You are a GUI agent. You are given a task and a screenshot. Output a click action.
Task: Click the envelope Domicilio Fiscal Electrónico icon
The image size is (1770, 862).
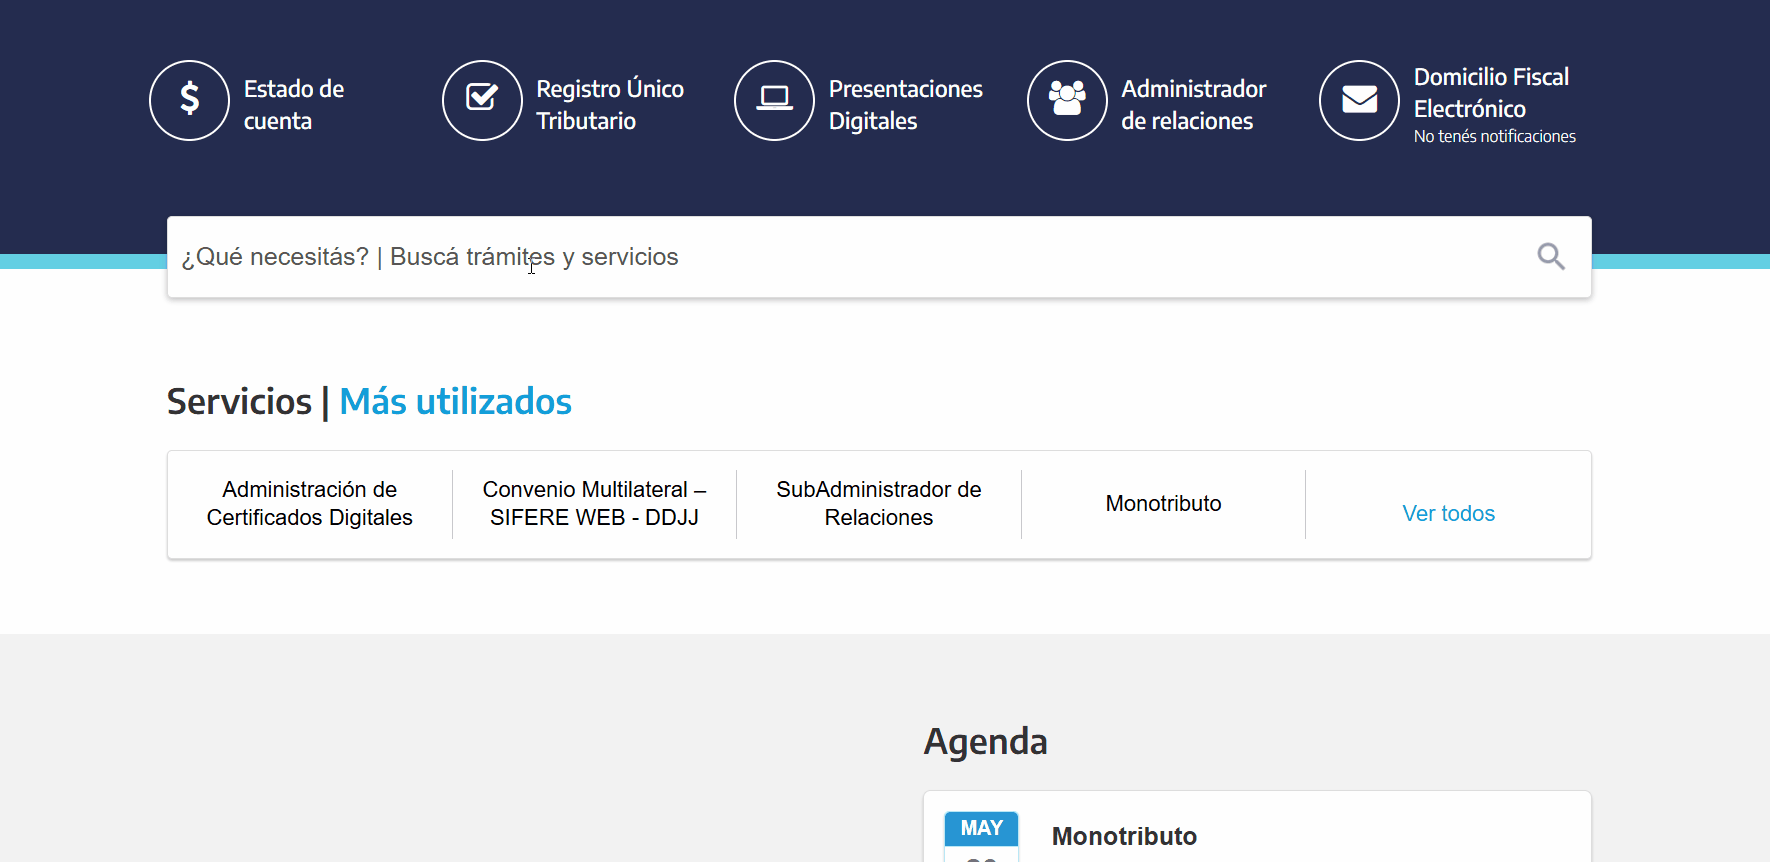1359,100
